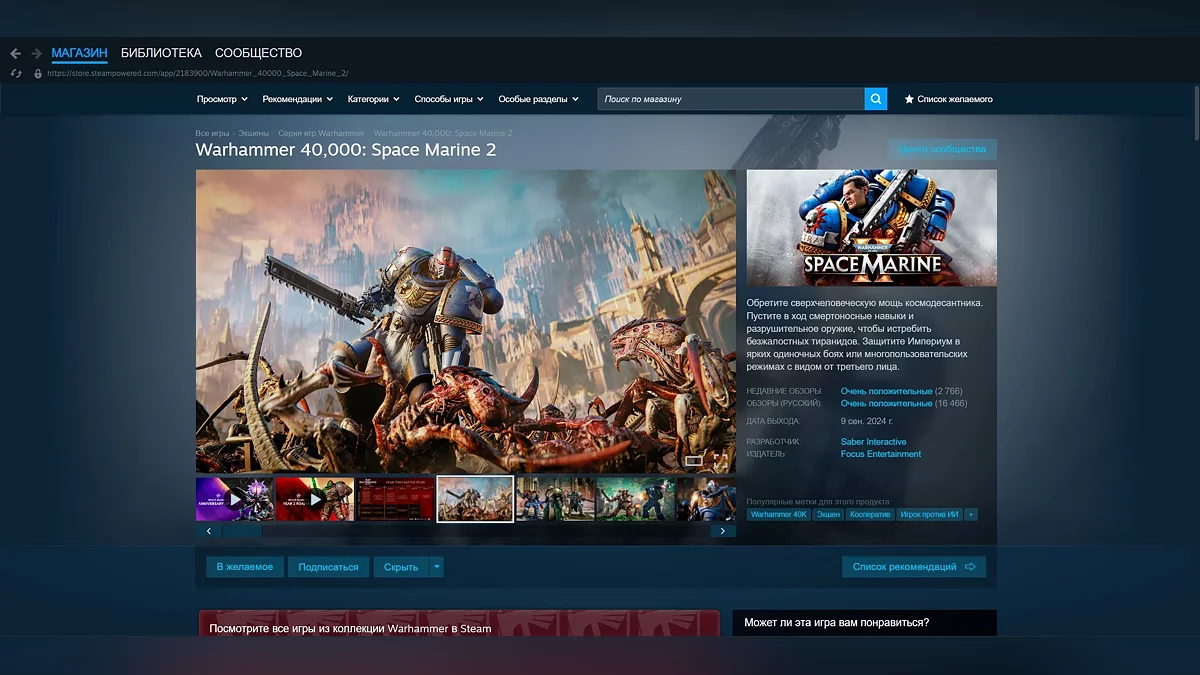Click the Скрыть button
The width and height of the screenshot is (1200, 675).
[x=401, y=567]
